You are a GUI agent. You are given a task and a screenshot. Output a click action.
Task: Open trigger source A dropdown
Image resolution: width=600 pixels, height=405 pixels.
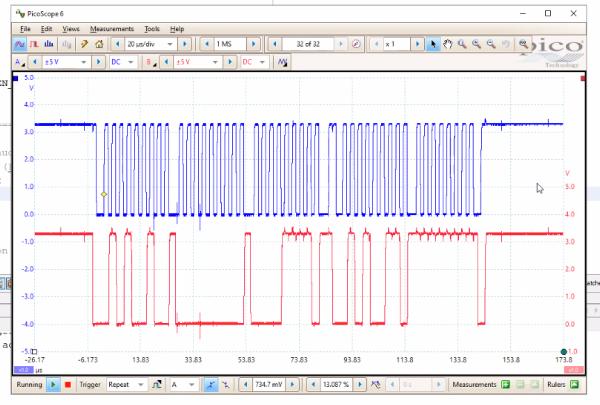[191, 385]
